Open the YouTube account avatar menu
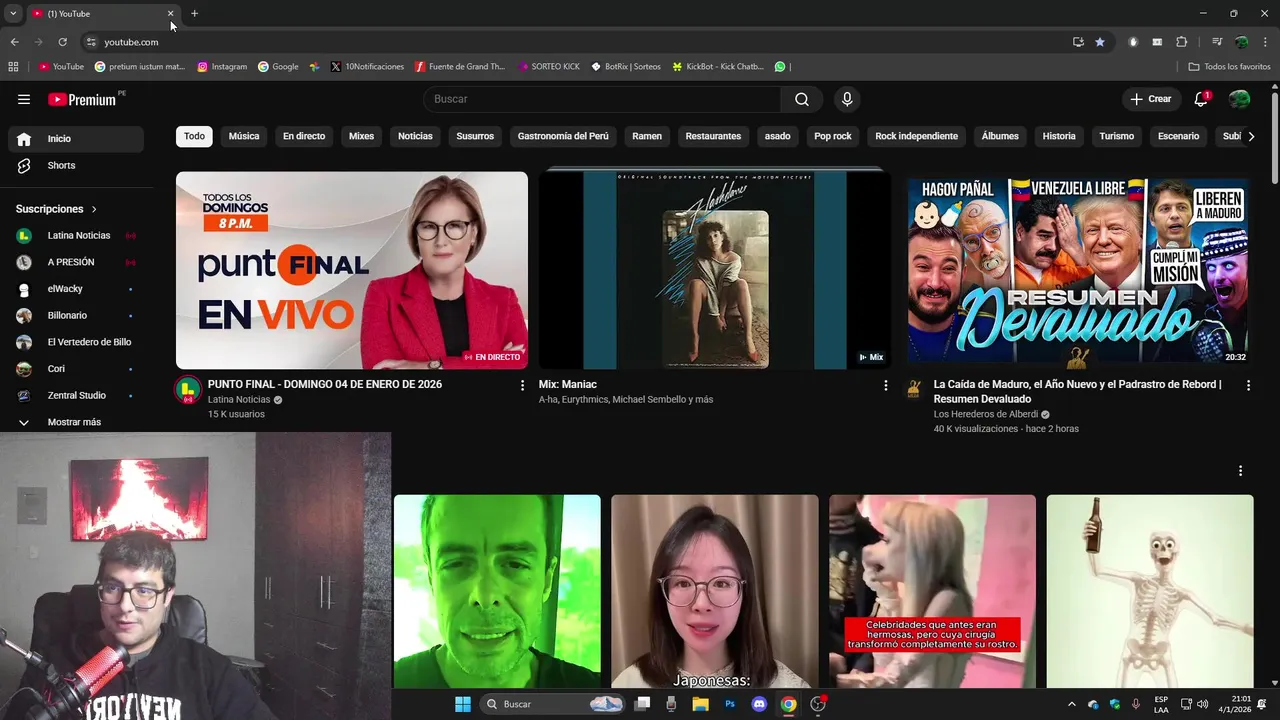 [1239, 99]
